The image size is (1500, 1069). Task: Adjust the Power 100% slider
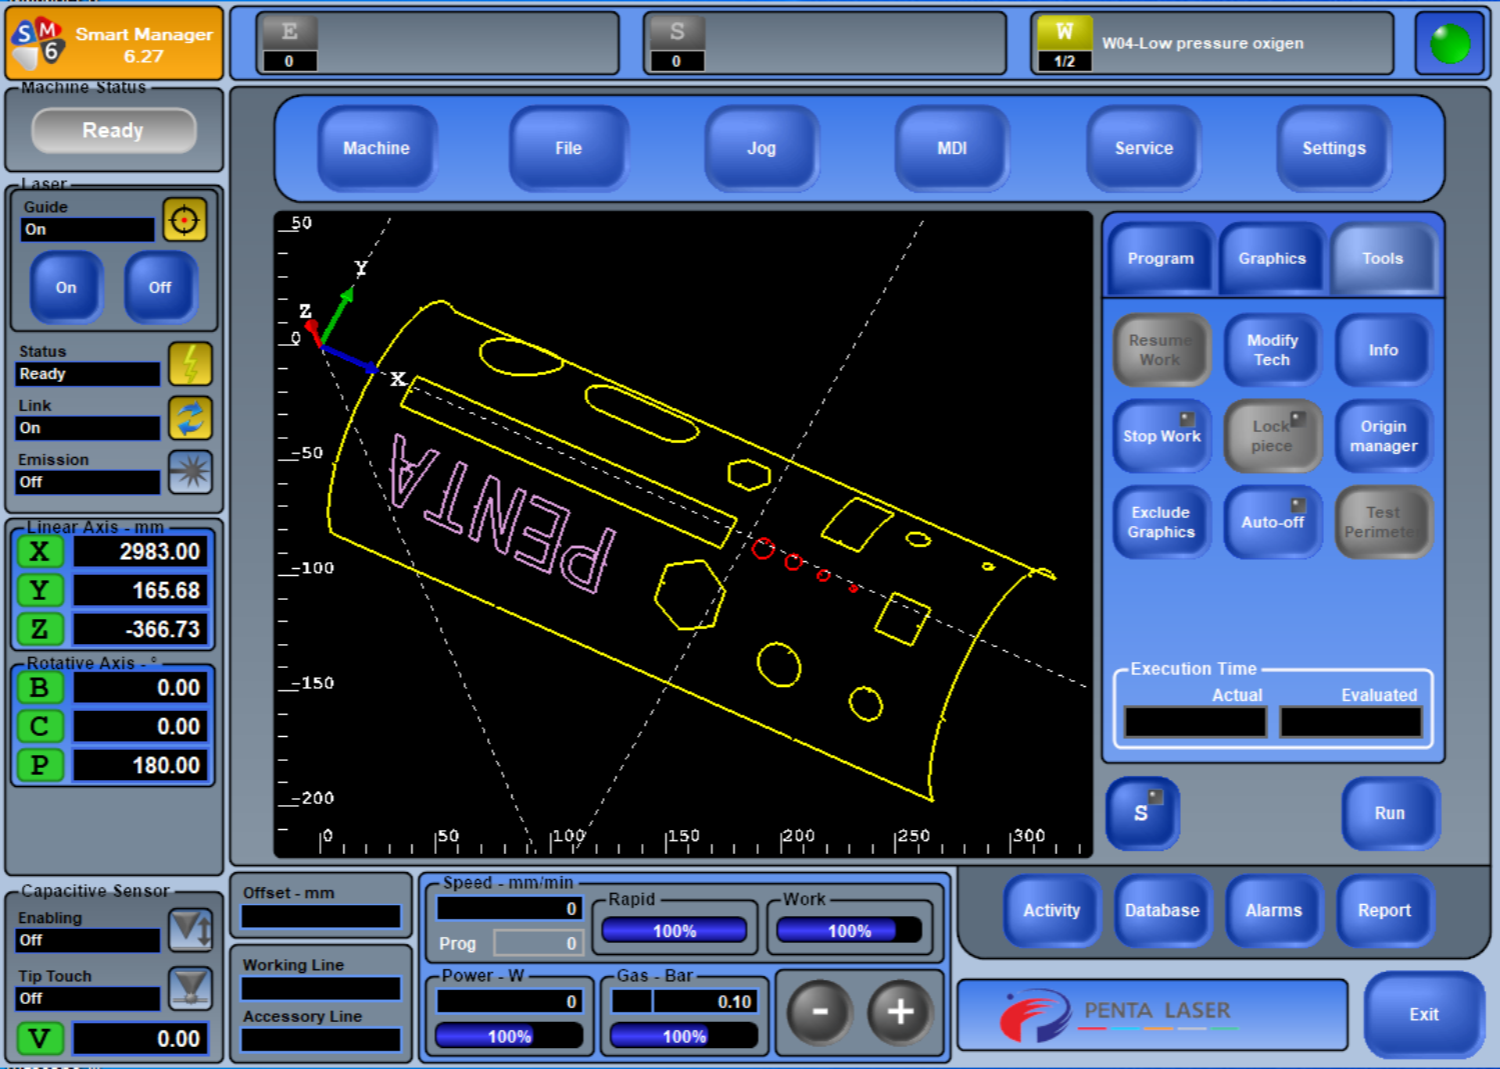pyautogui.click(x=509, y=1036)
